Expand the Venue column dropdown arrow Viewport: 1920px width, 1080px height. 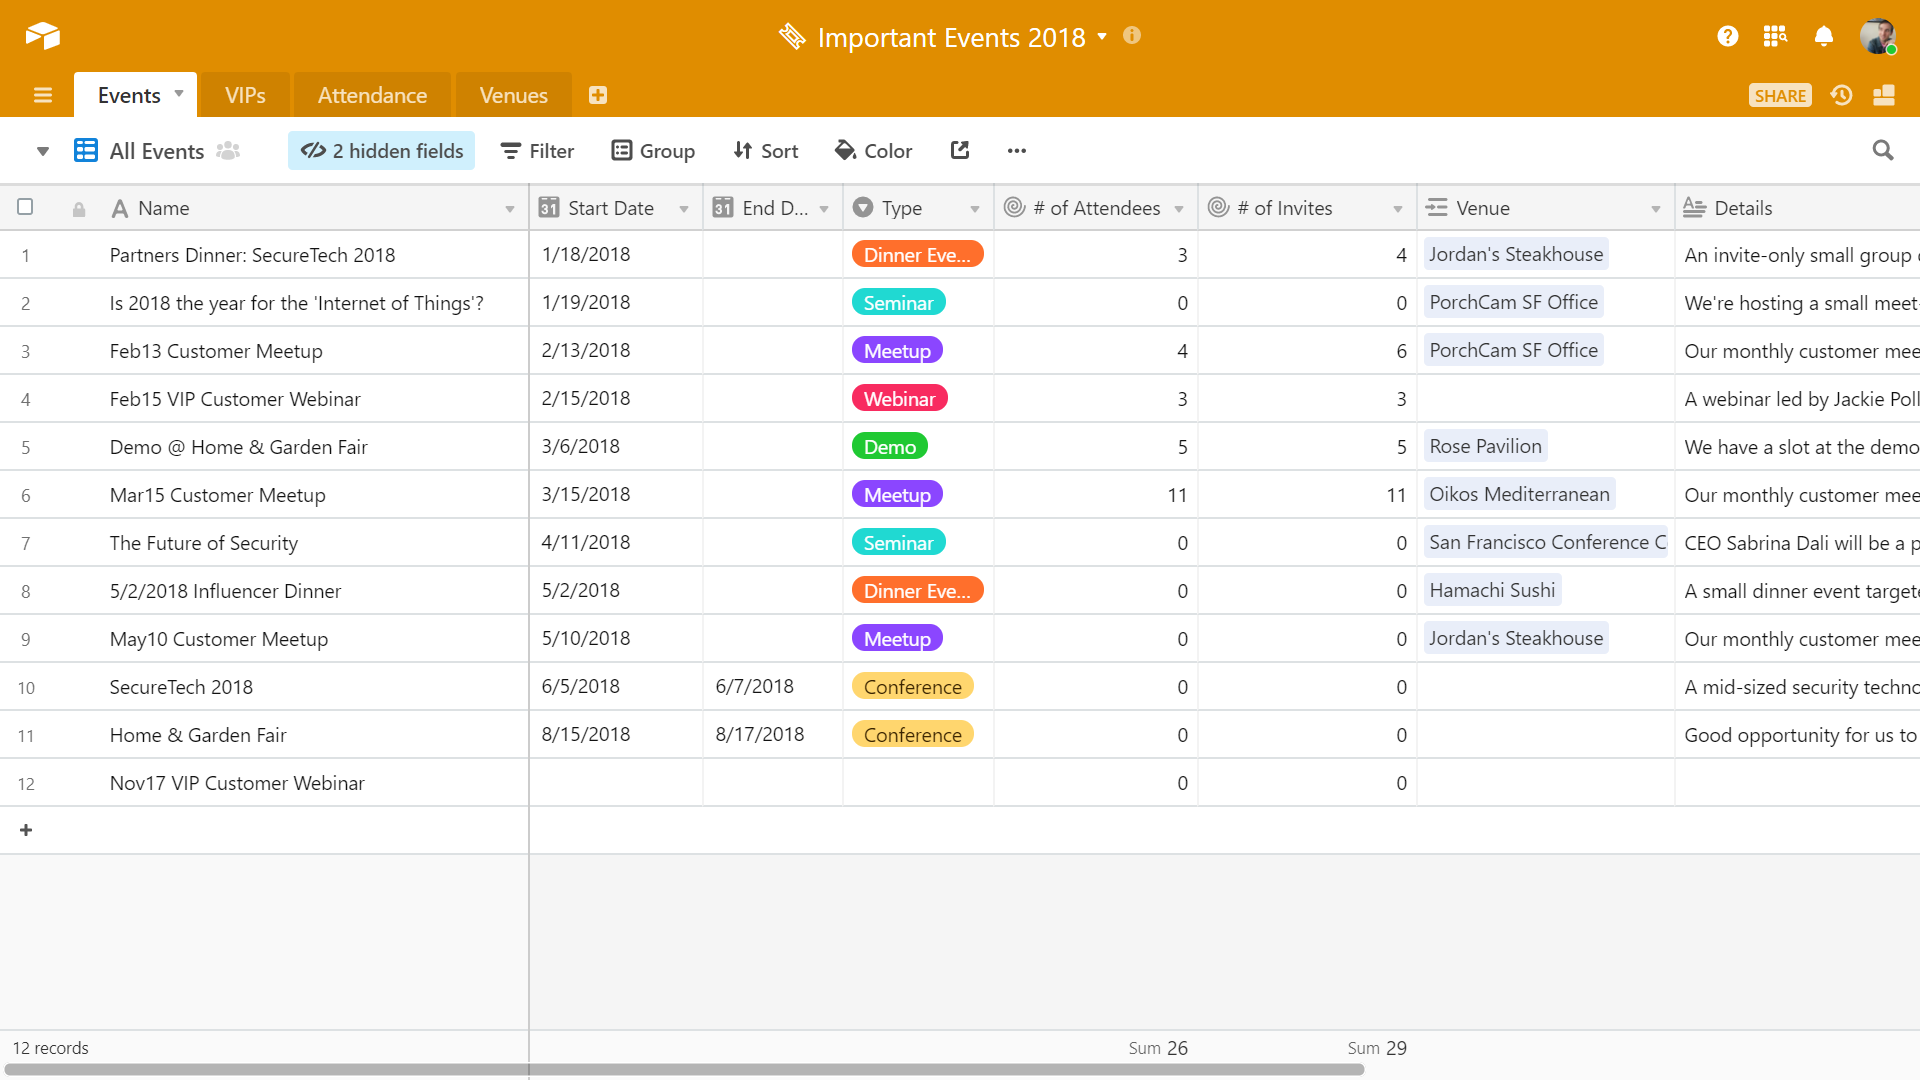[x=1655, y=209]
